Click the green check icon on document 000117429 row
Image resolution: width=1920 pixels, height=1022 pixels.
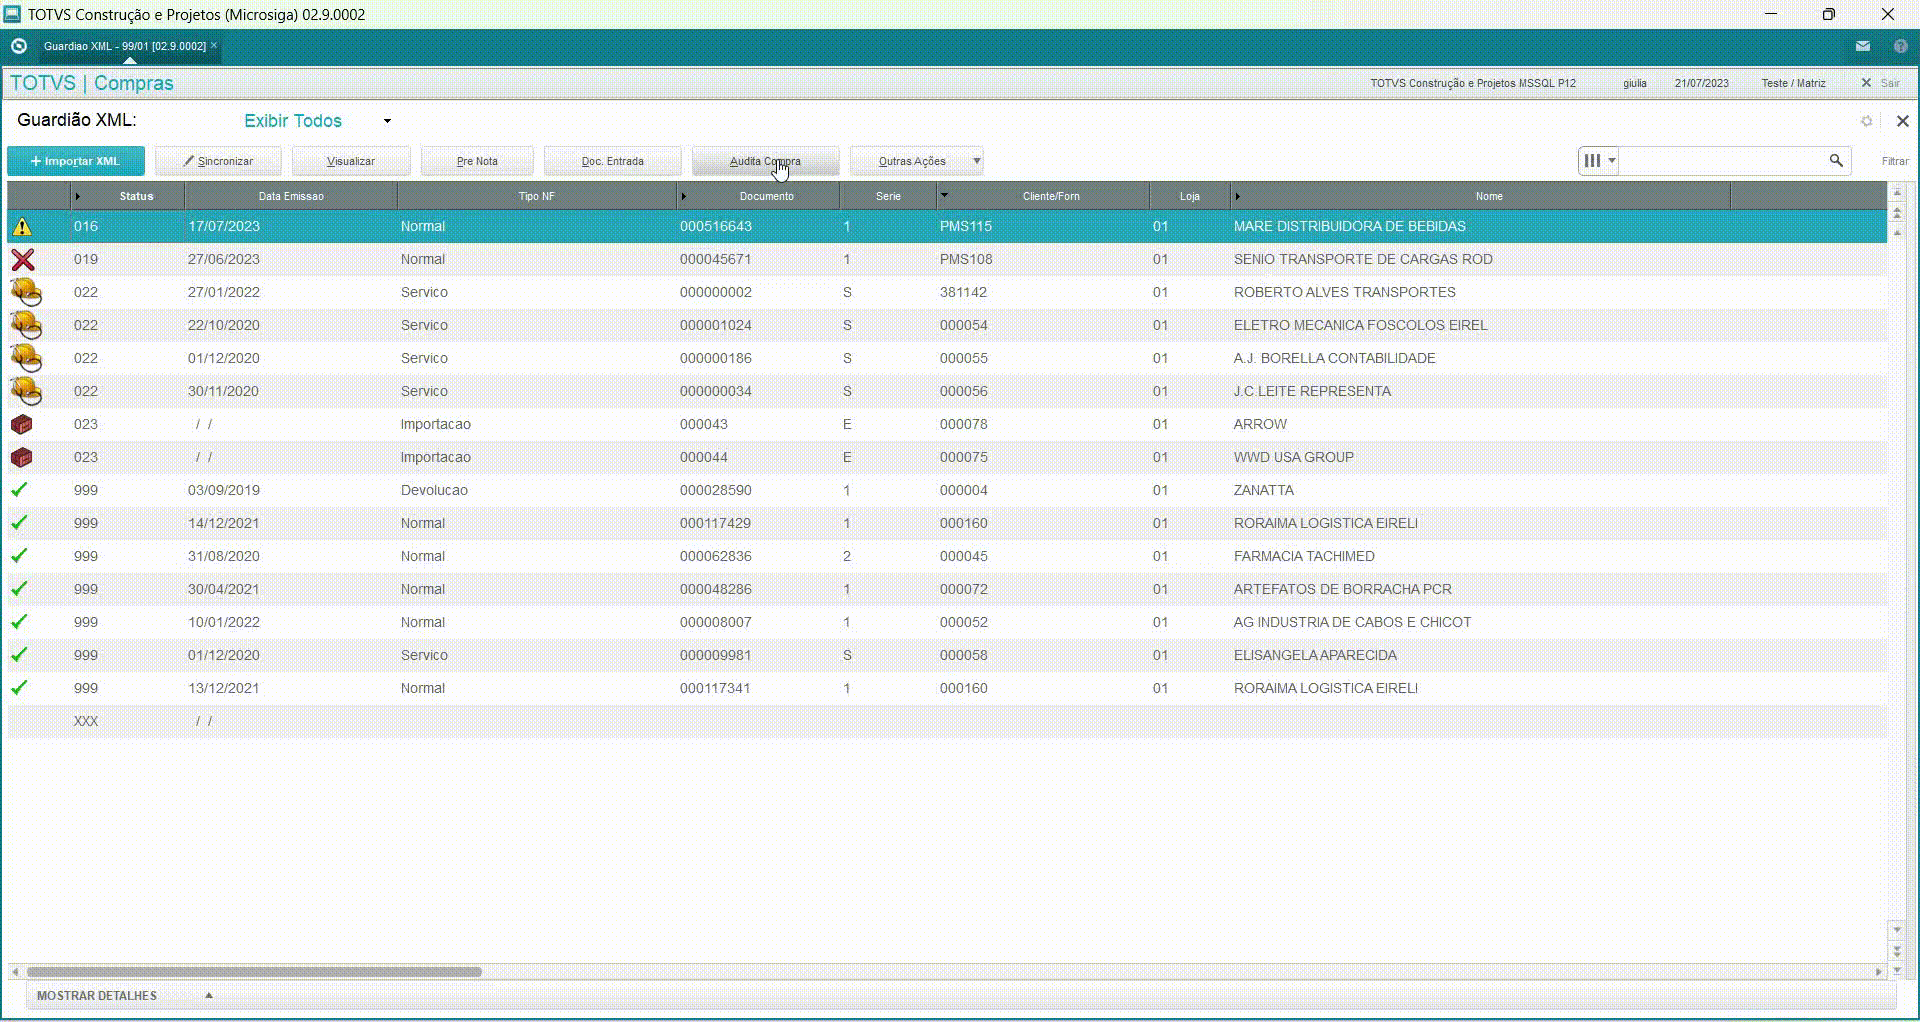coord(19,523)
